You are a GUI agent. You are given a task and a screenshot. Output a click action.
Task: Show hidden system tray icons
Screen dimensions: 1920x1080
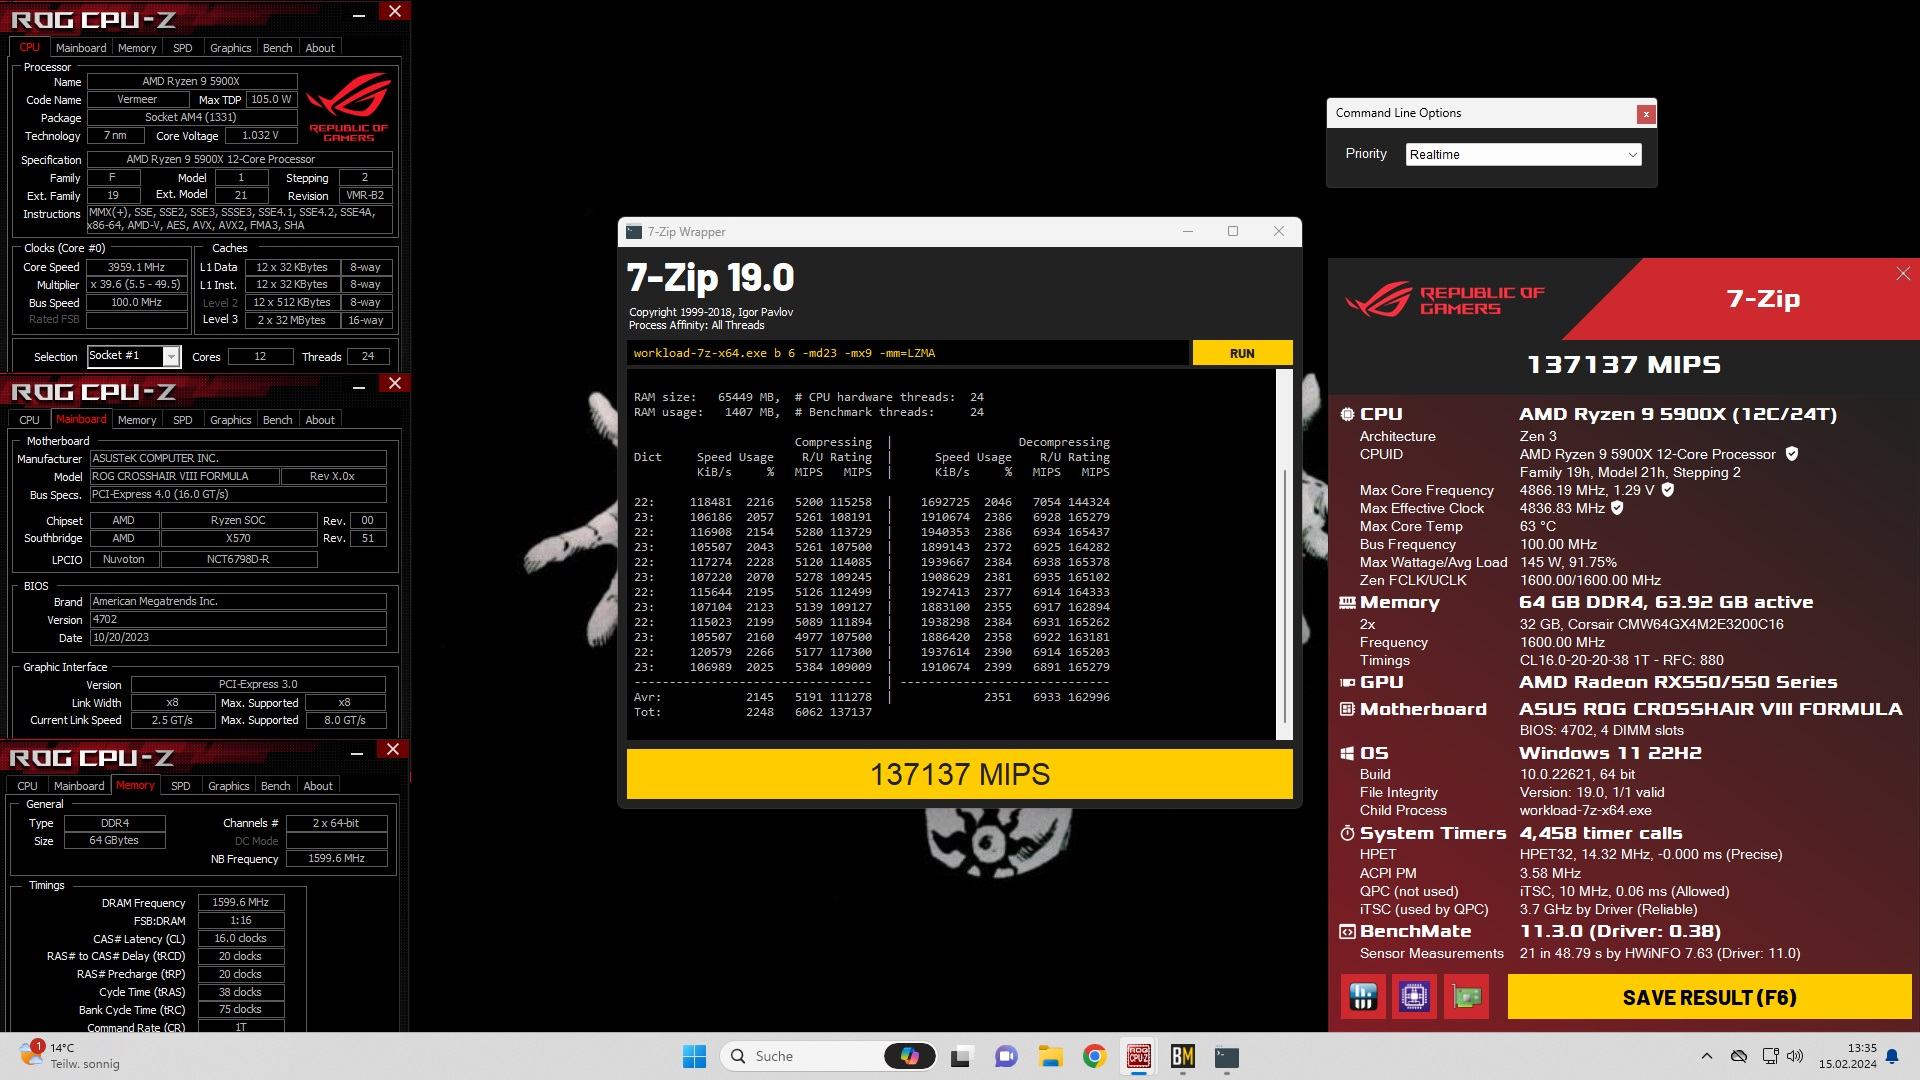(x=1707, y=1056)
